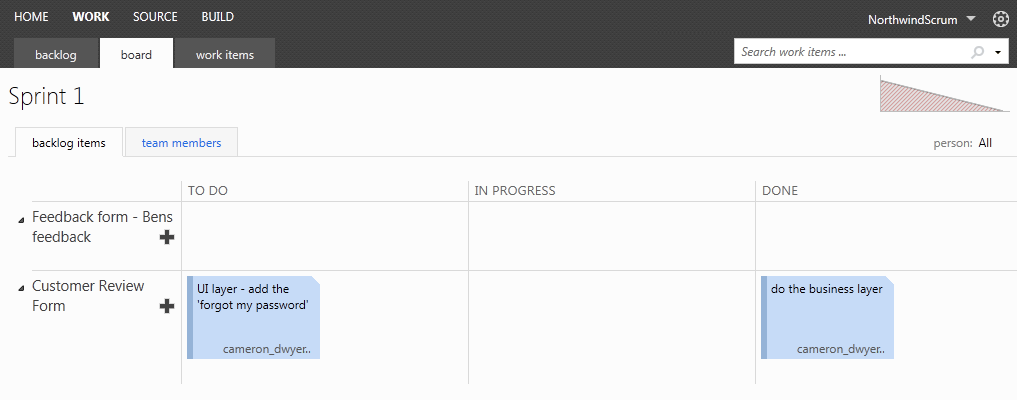
Task: Go to the HOME menu
Action: 31,17
